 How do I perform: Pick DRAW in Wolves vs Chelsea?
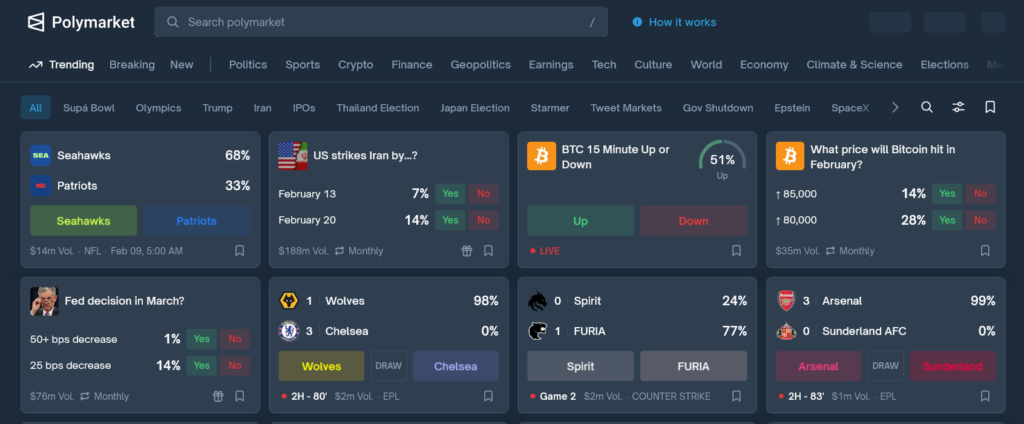click(x=389, y=366)
